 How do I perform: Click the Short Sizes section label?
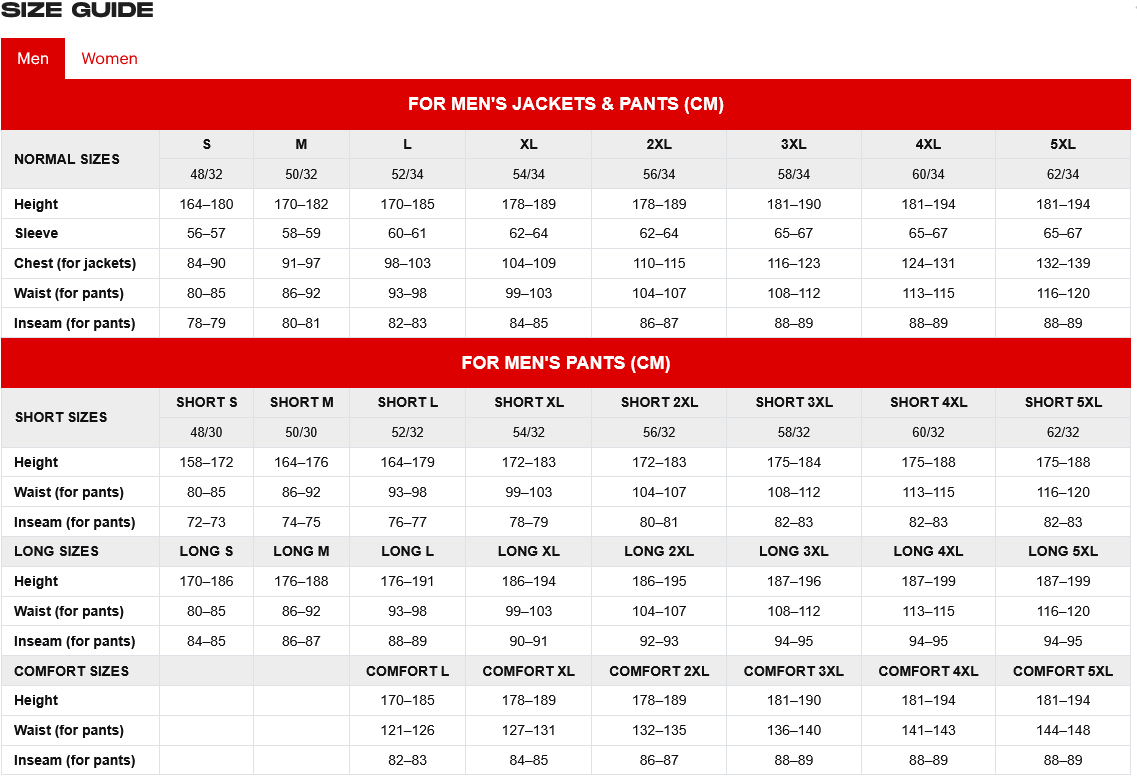61,417
